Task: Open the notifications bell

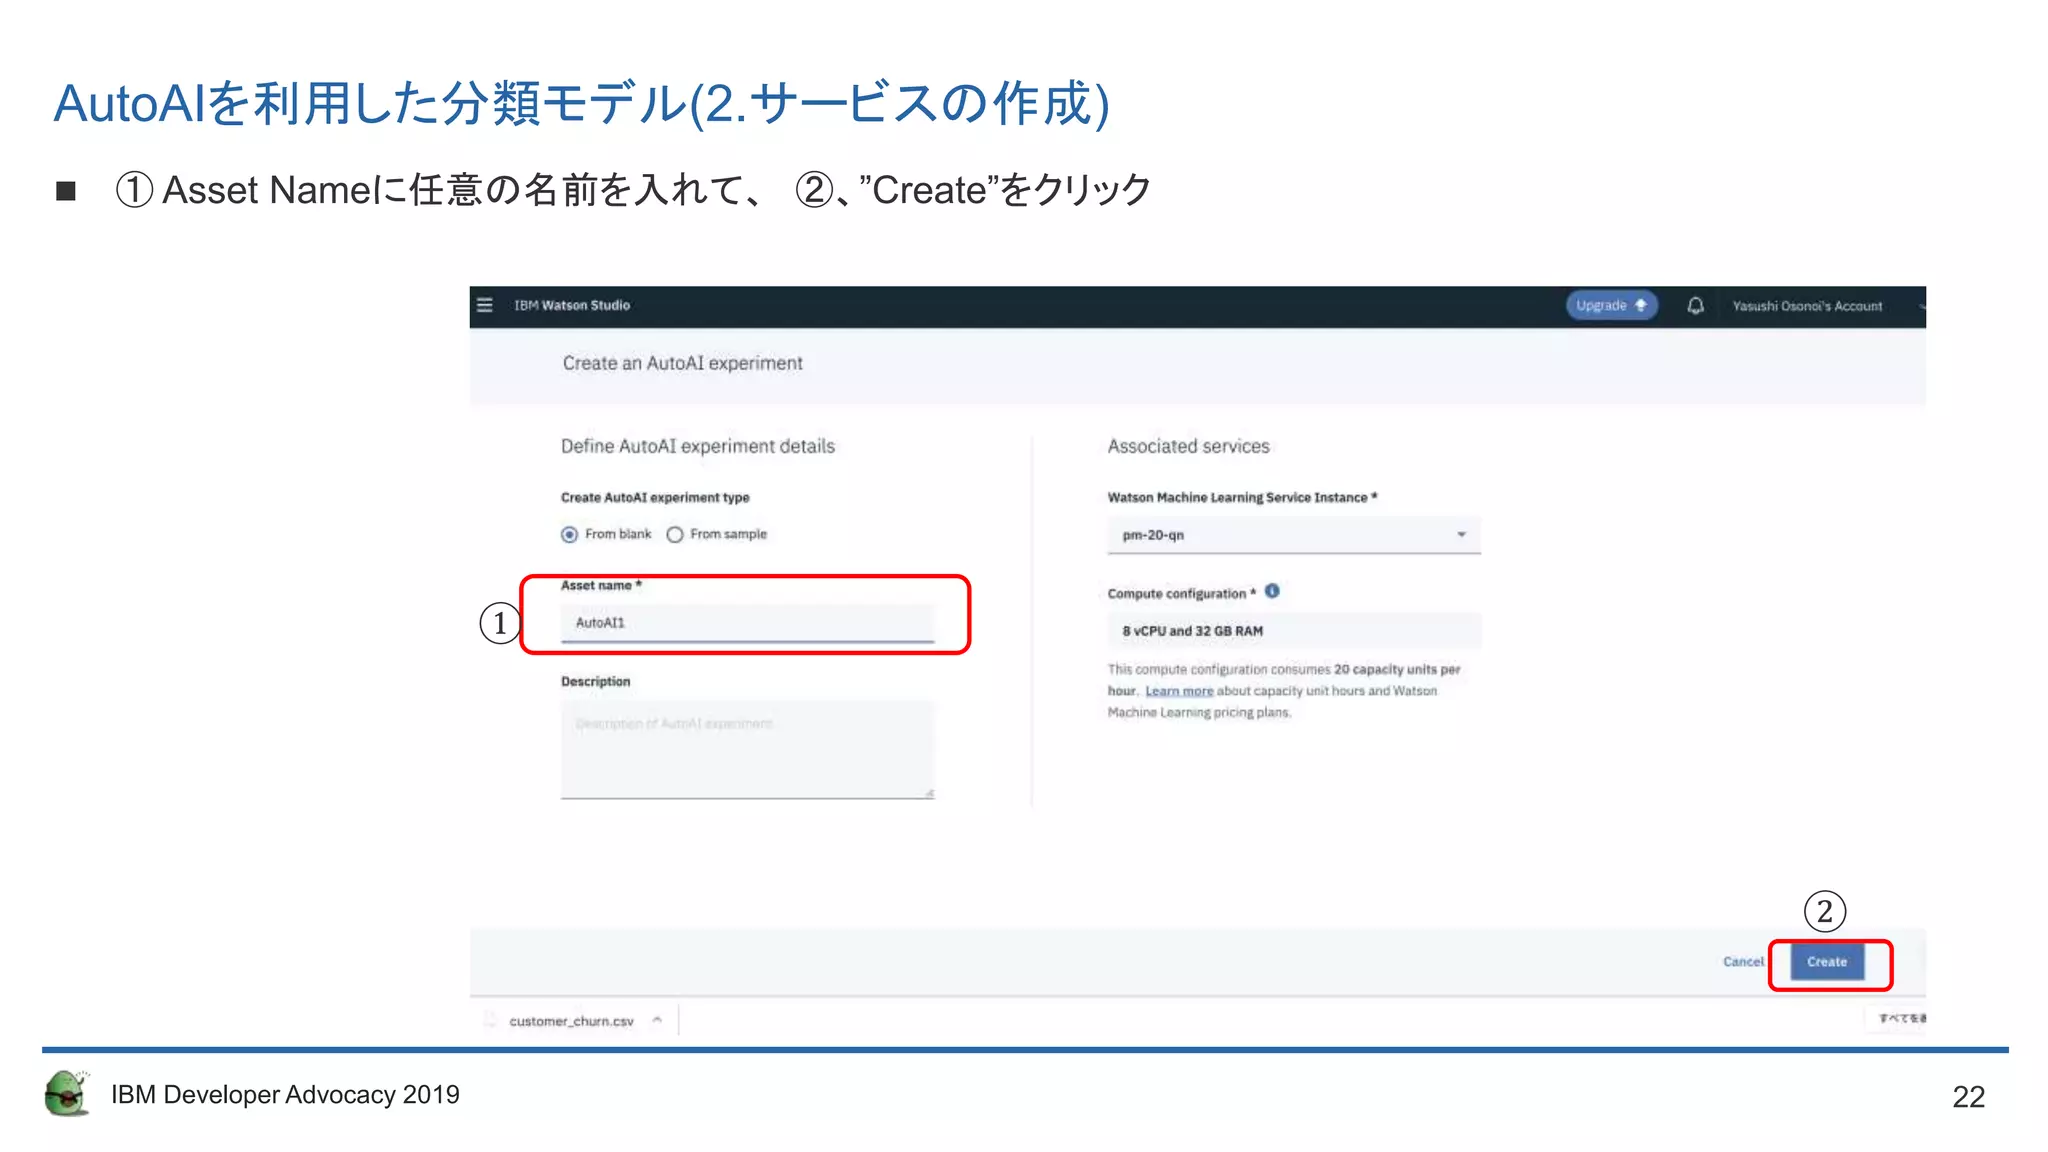Action: click(1695, 306)
